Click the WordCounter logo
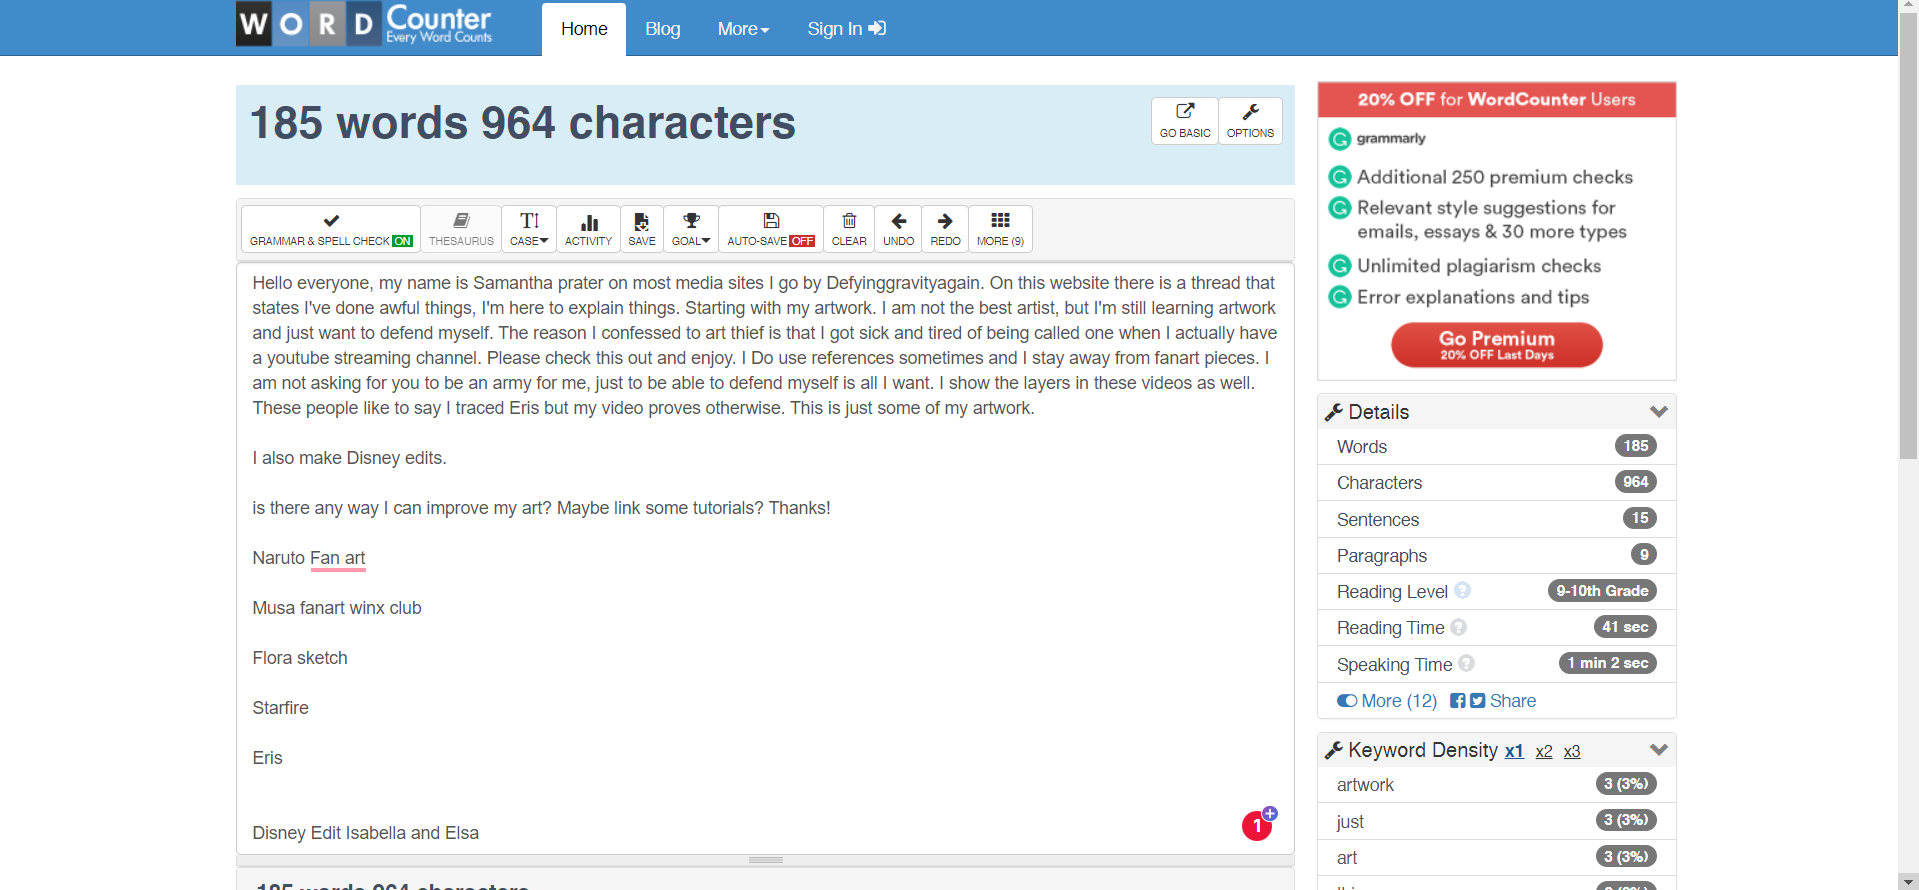The image size is (1919, 890). [x=364, y=24]
